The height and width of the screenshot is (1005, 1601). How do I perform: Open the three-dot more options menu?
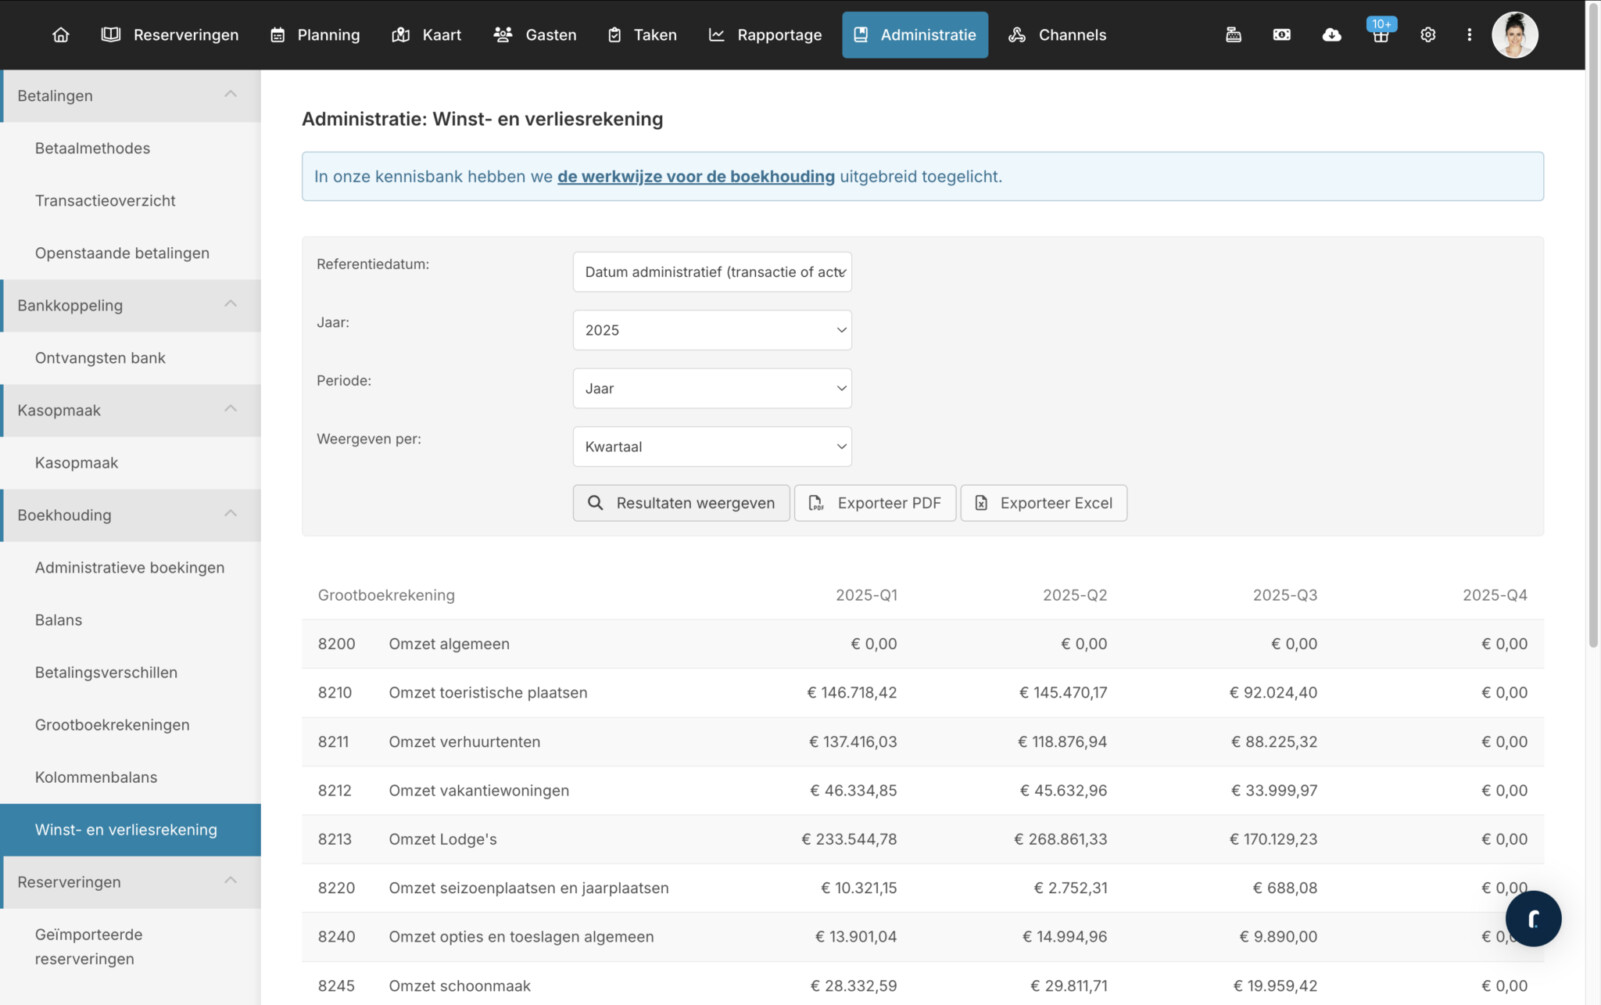click(x=1469, y=35)
